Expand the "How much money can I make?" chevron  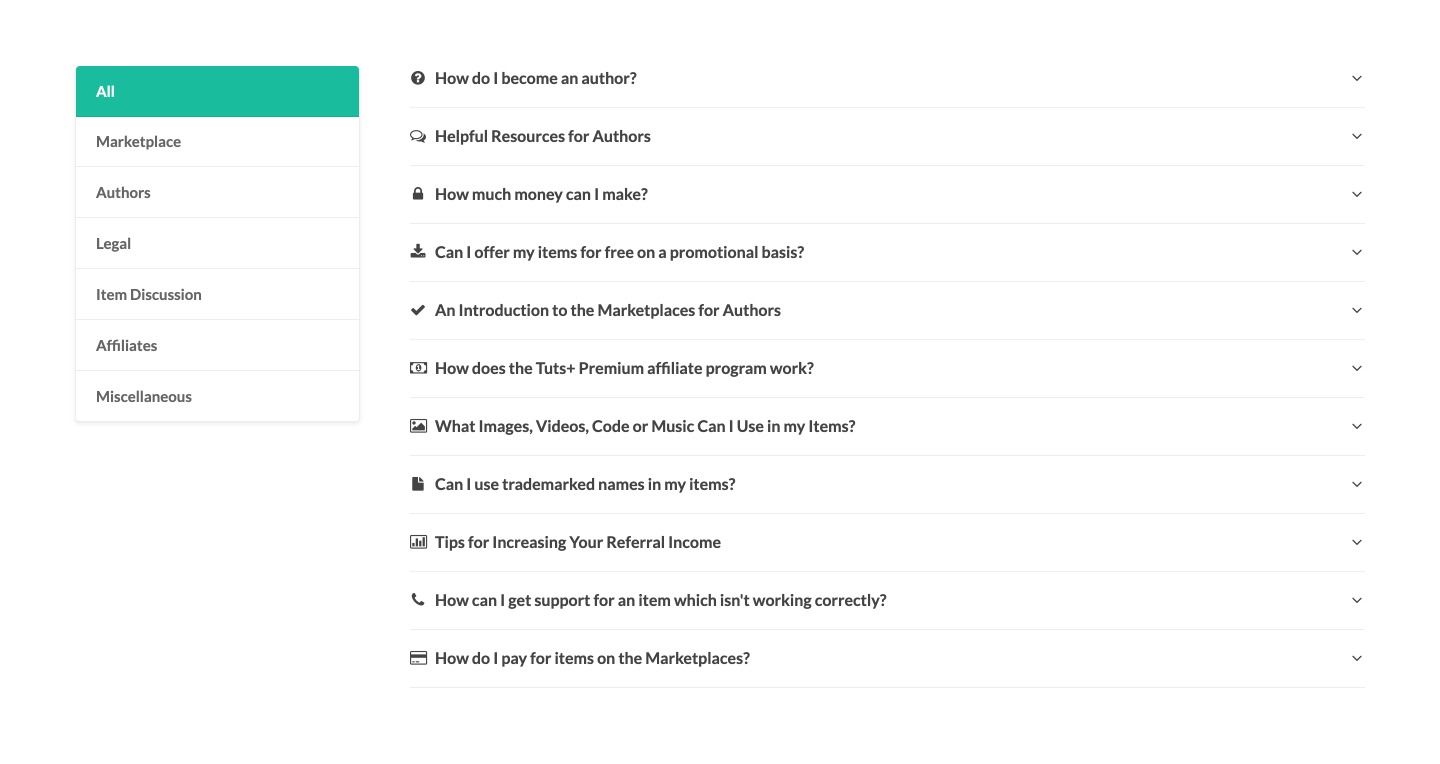point(1357,194)
